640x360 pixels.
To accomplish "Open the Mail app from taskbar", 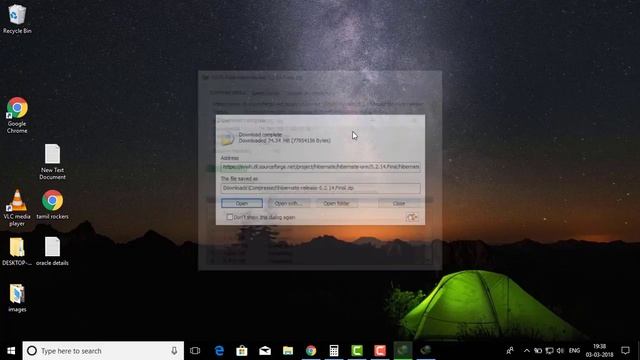I will point(265,351).
